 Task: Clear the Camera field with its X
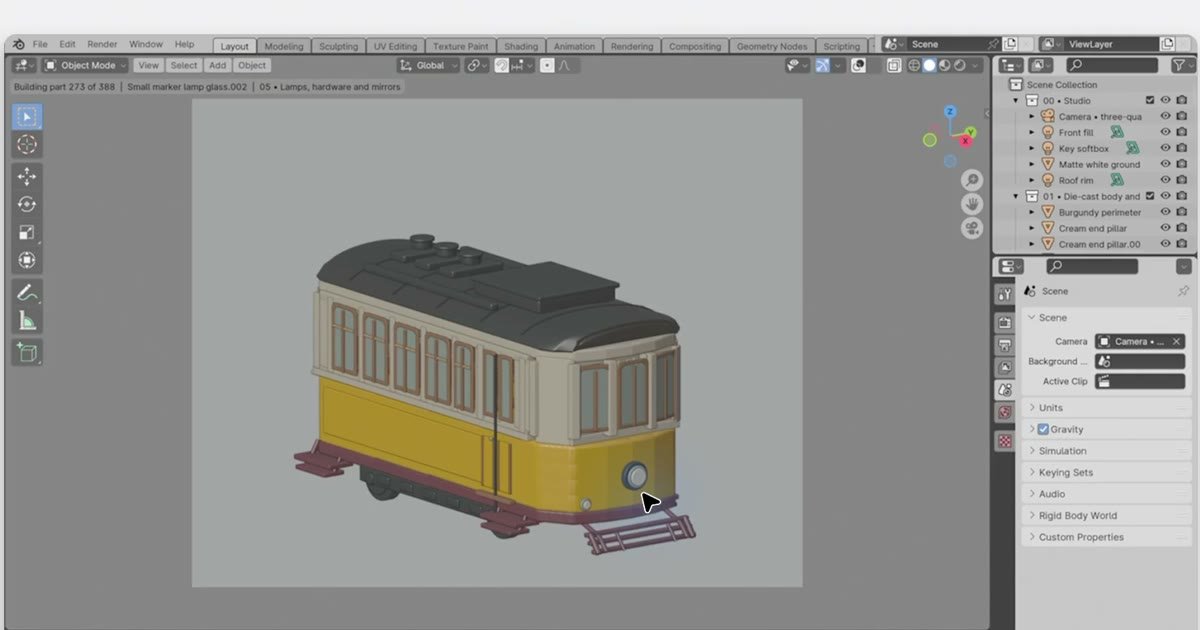click(1177, 342)
